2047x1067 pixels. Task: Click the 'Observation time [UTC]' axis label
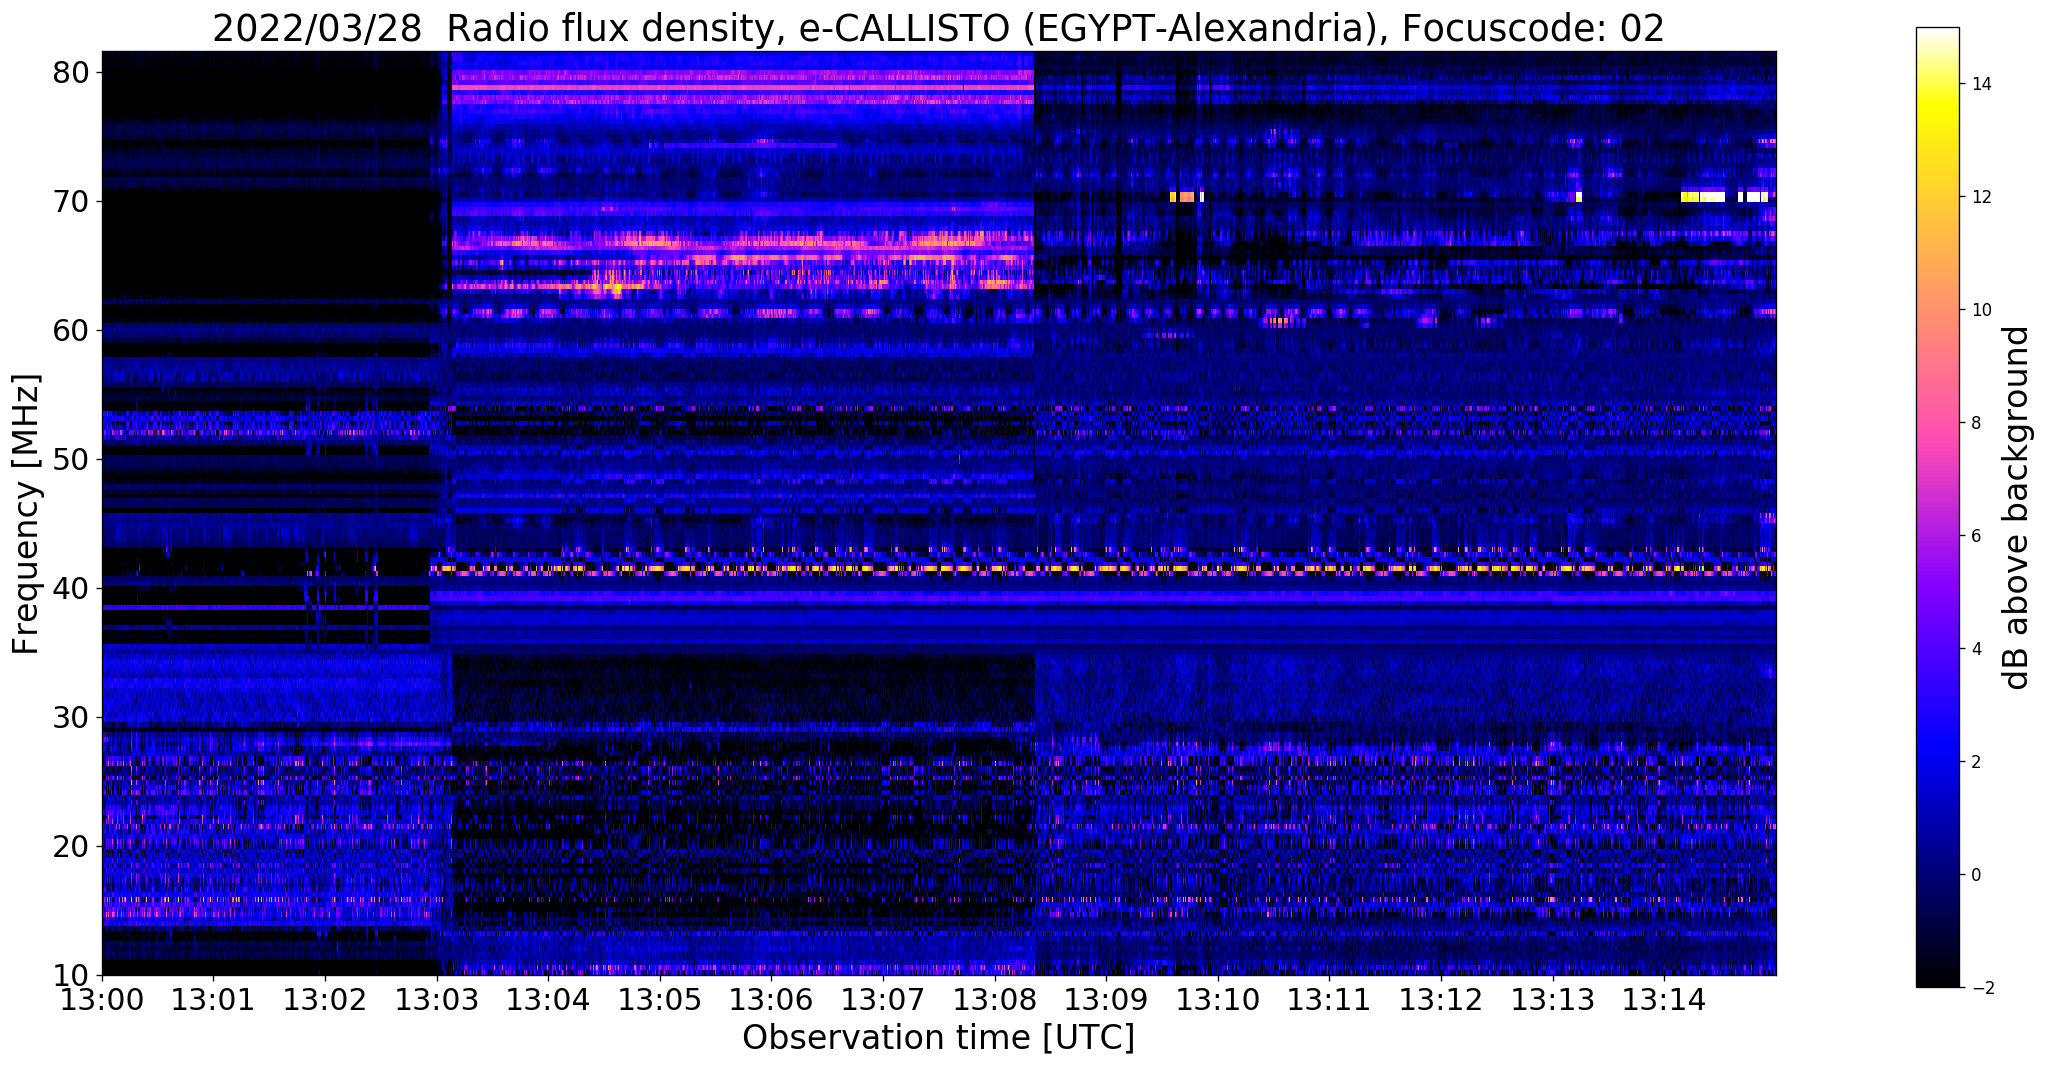938,1038
